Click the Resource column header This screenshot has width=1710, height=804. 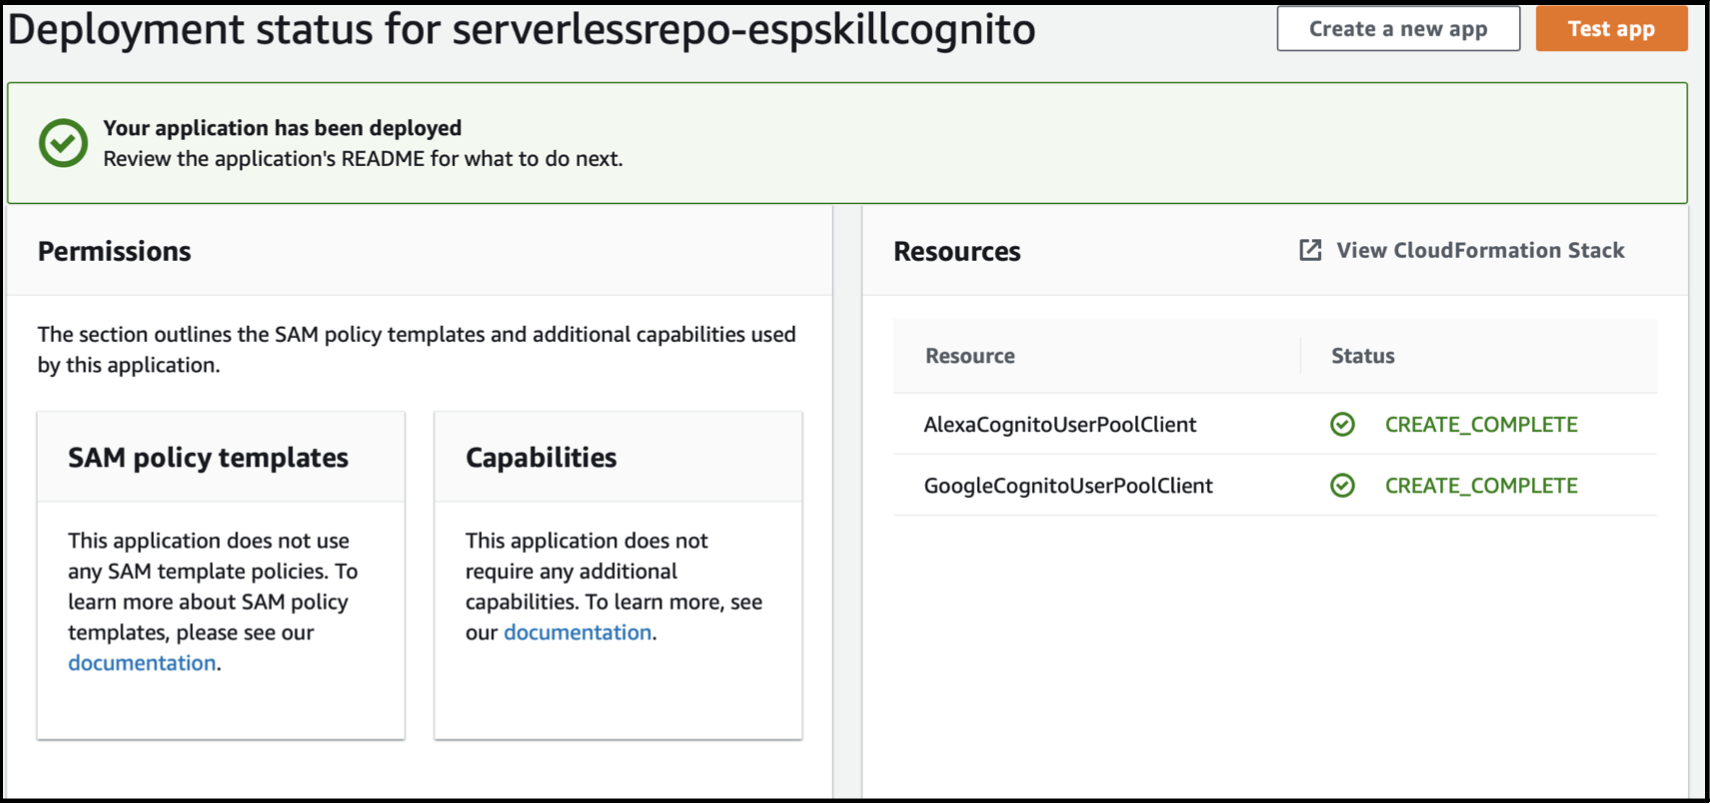(x=970, y=356)
